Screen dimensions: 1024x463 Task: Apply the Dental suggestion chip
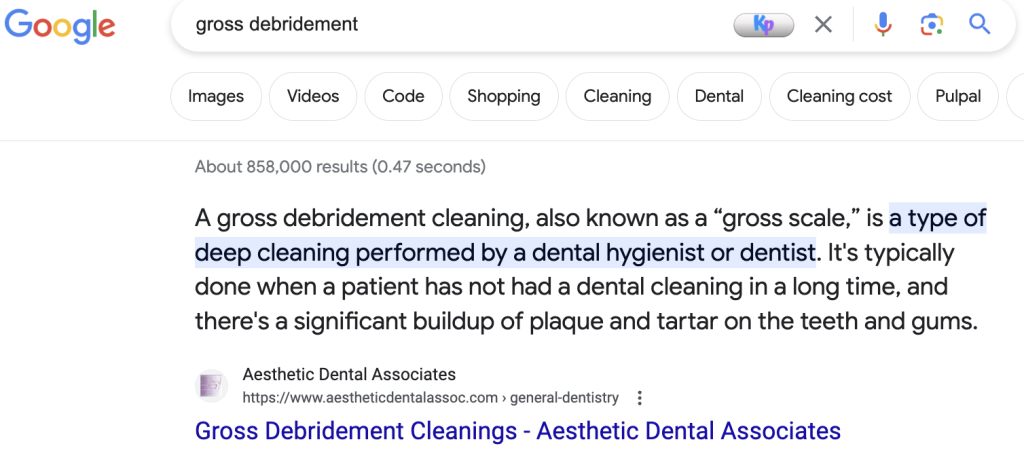coord(719,97)
